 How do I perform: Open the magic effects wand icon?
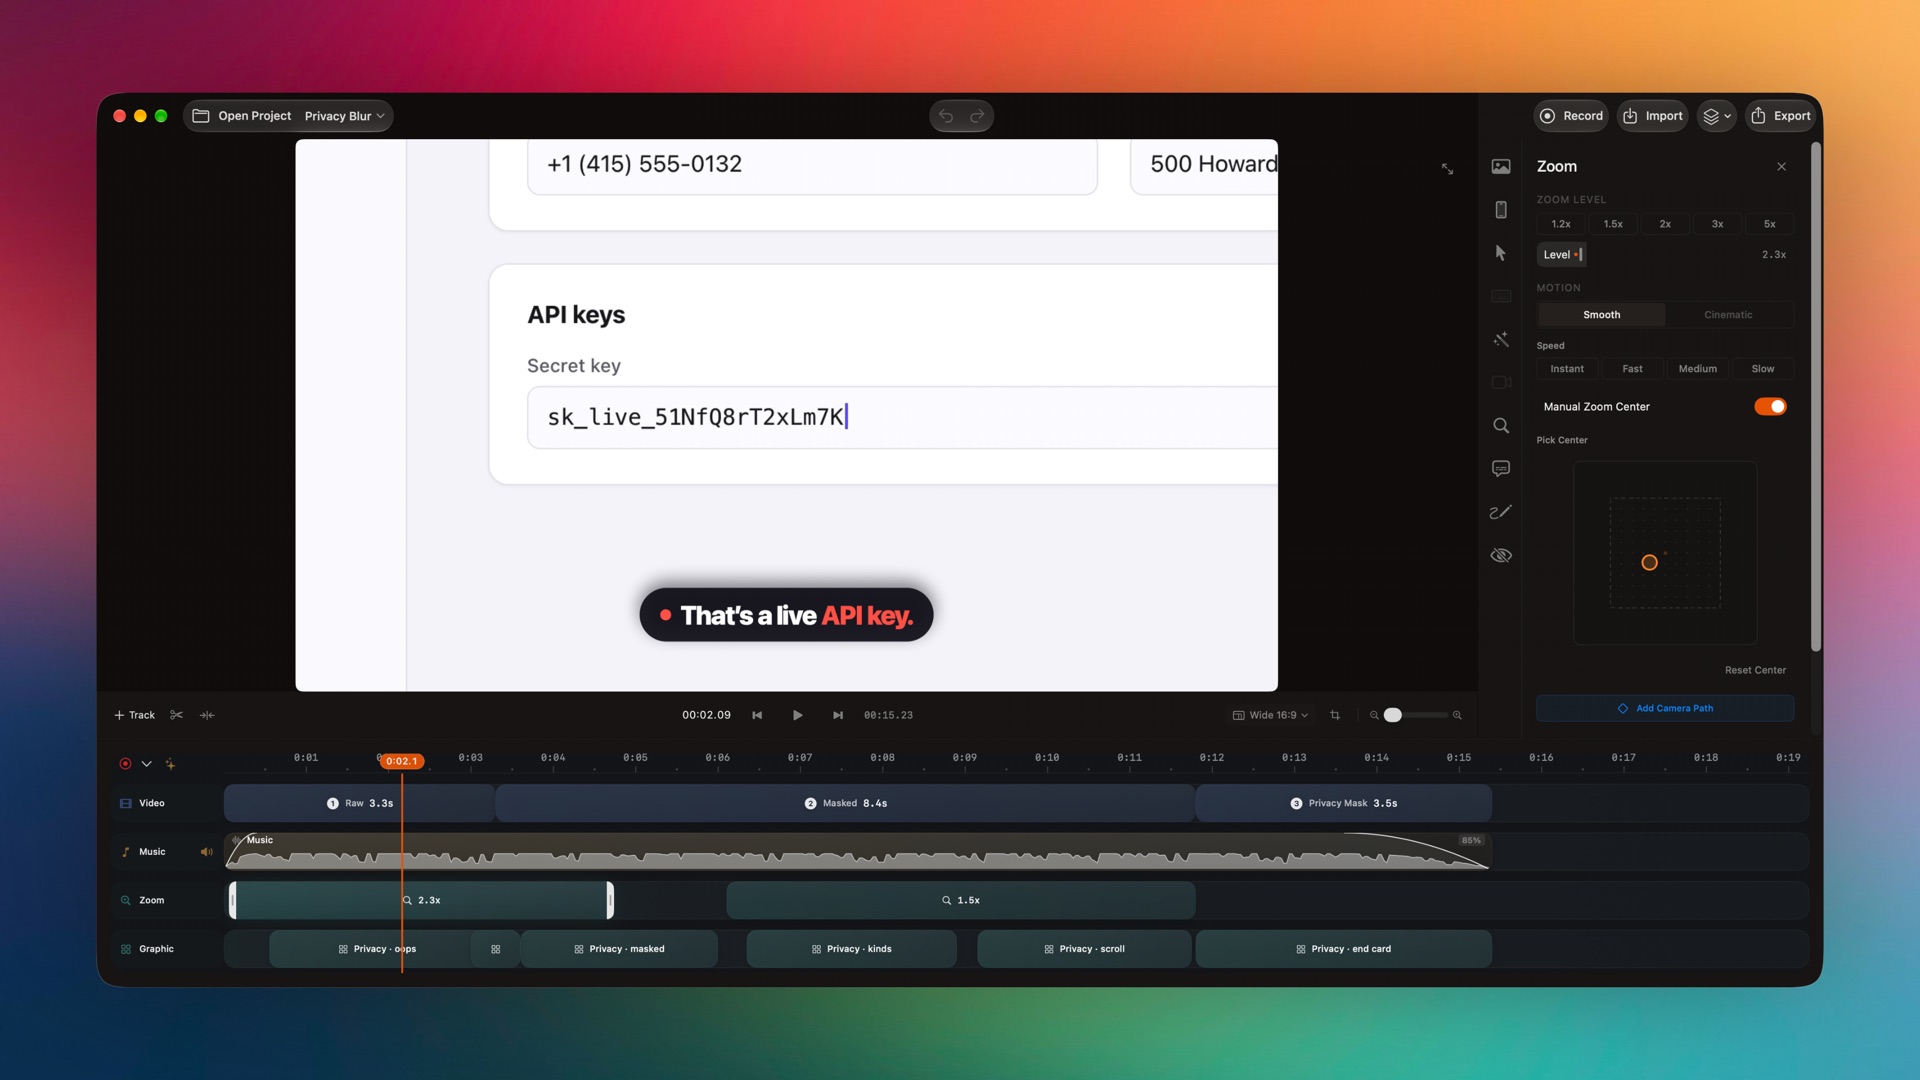1501,340
